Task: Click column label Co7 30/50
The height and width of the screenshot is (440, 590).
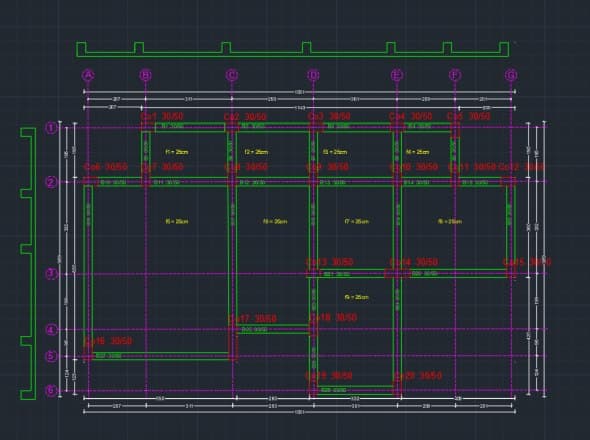Action: click(x=162, y=167)
